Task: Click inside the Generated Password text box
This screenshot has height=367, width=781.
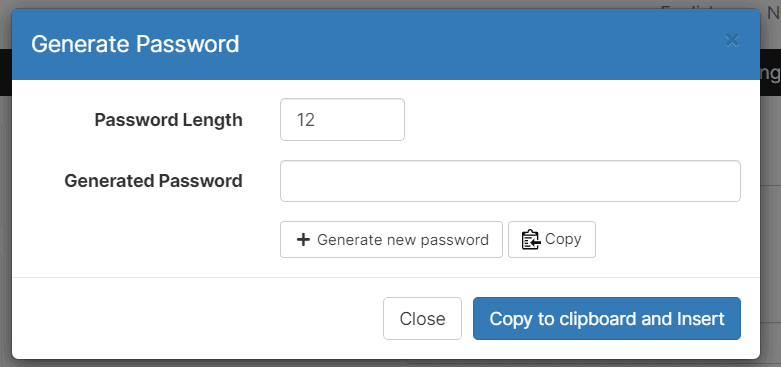Action: [x=510, y=181]
